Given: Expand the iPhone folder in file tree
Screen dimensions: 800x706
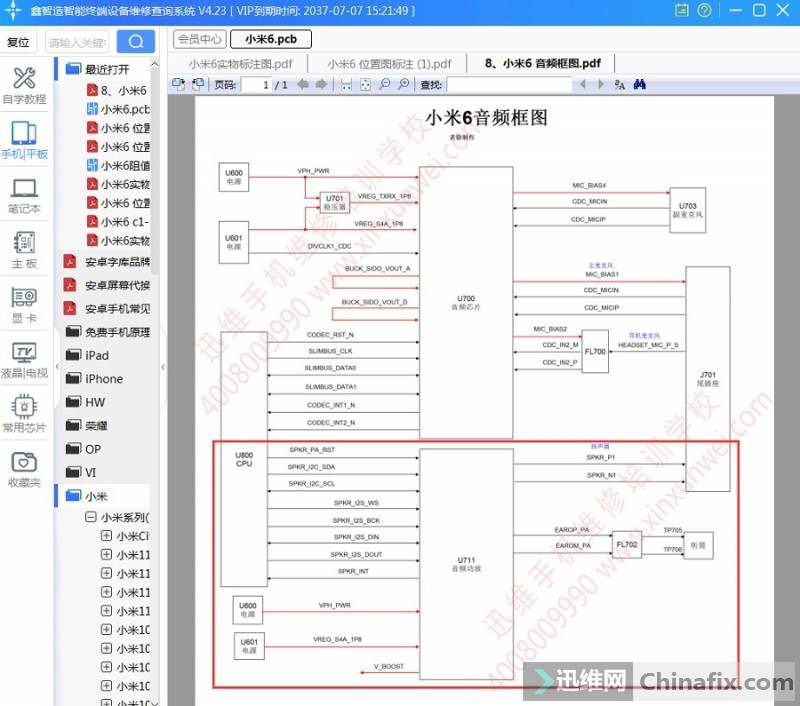Looking at the screenshot, I should pos(103,379).
